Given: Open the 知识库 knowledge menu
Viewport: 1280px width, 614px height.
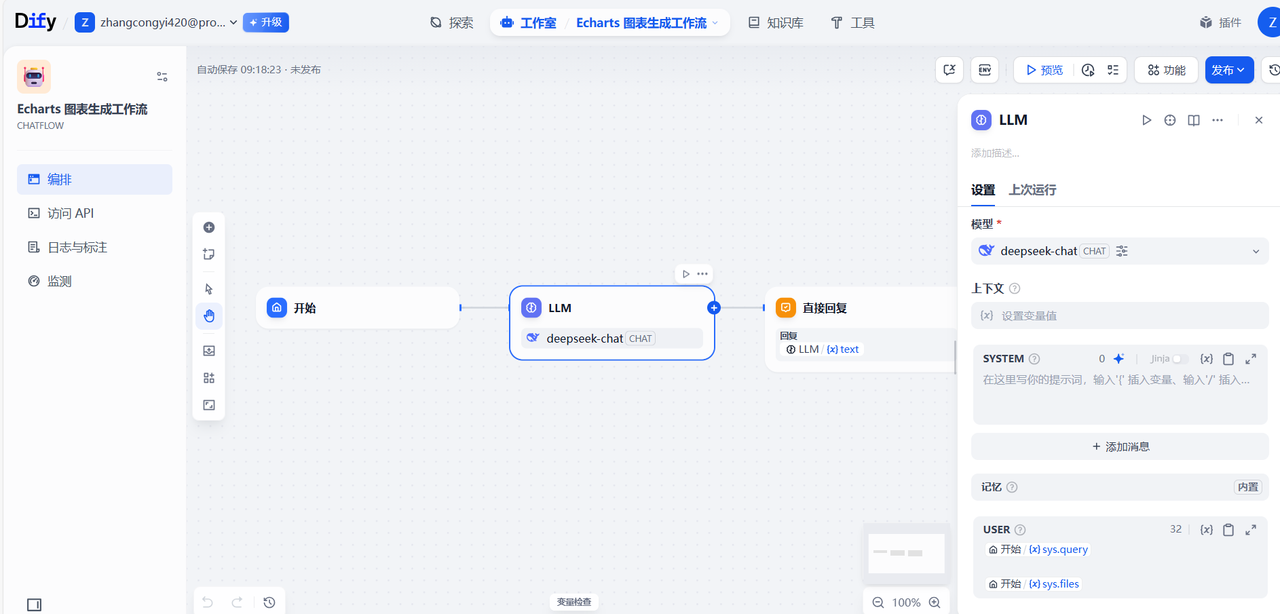Looking at the screenshot, I should [776, 22].
